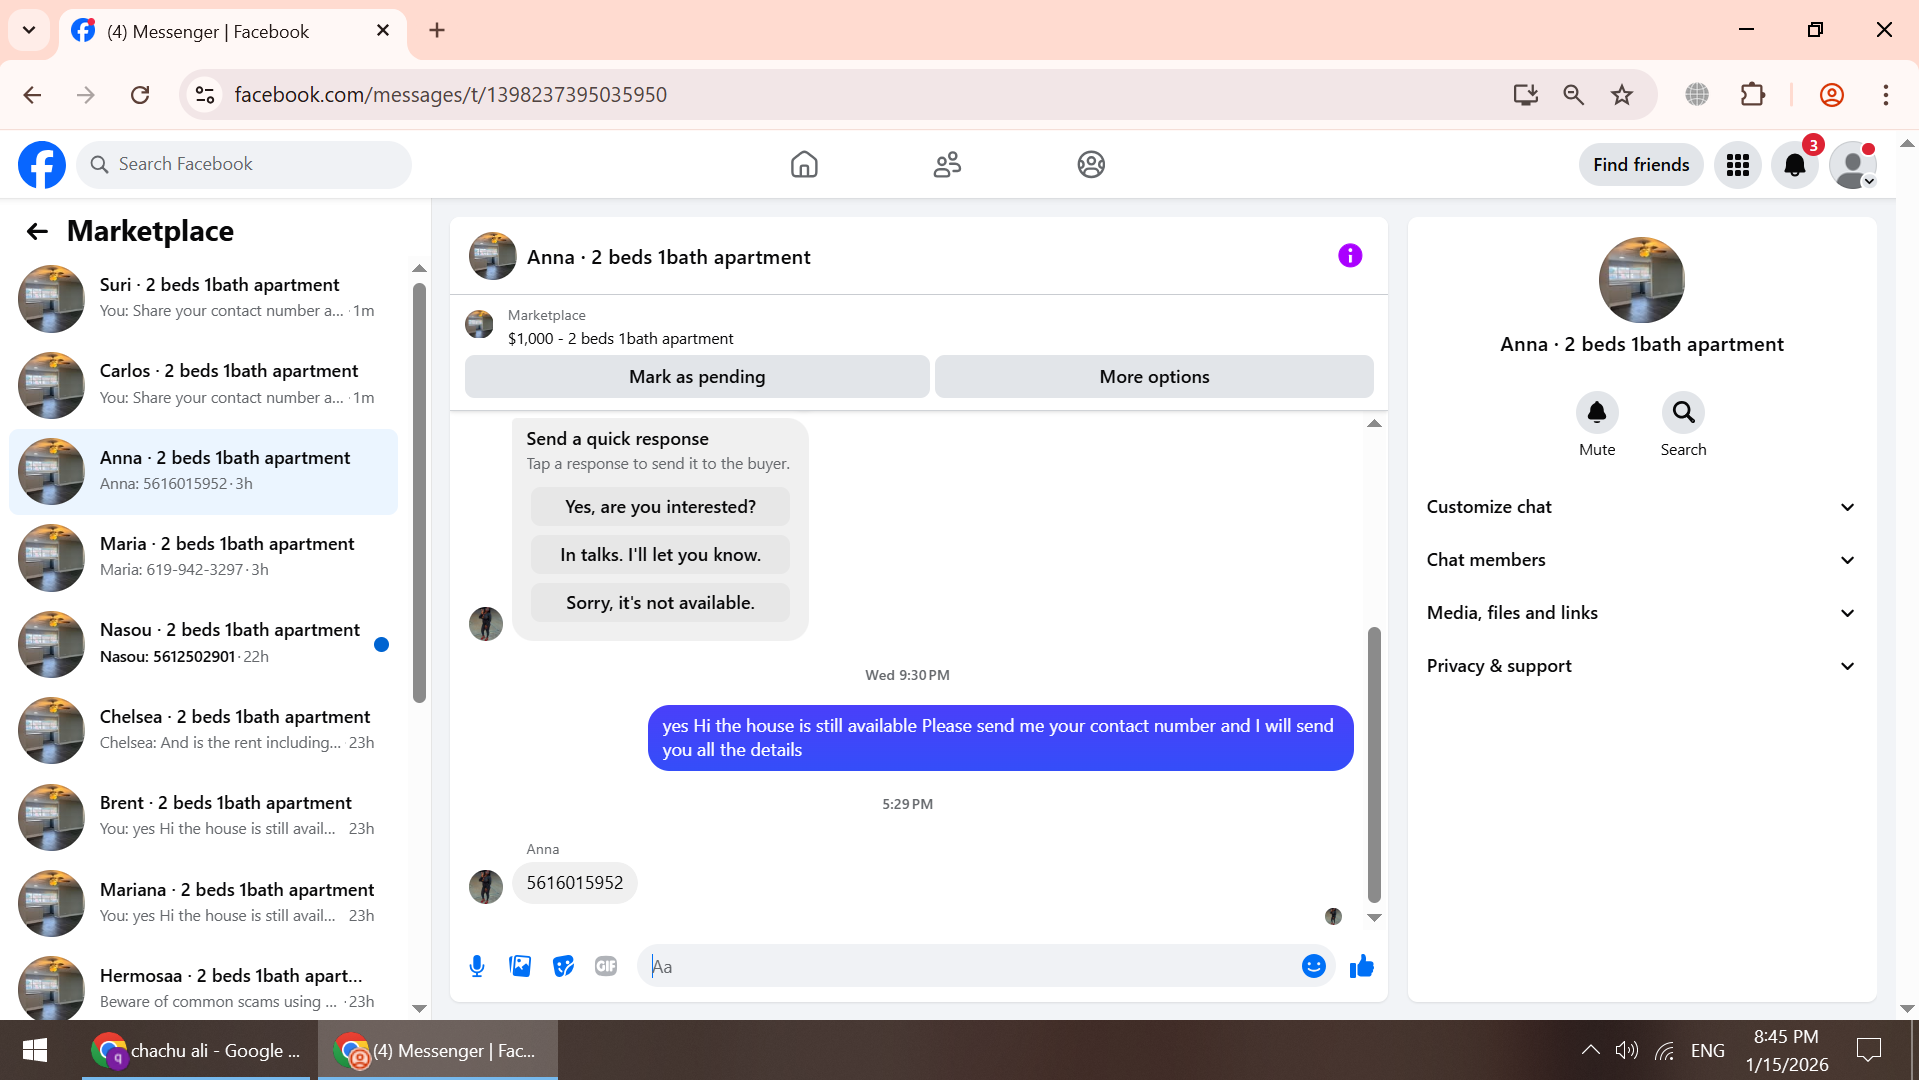
Task: Choose a sticker from the sticker icon
Action: (563, 966)
